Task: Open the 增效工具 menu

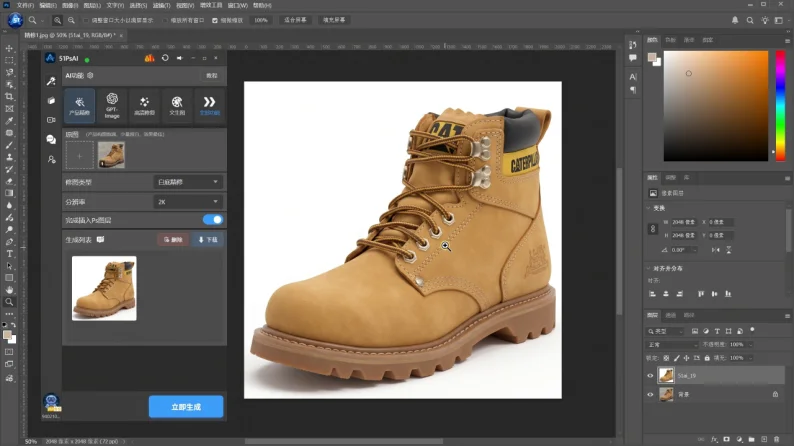Action: tap(211, 5)
